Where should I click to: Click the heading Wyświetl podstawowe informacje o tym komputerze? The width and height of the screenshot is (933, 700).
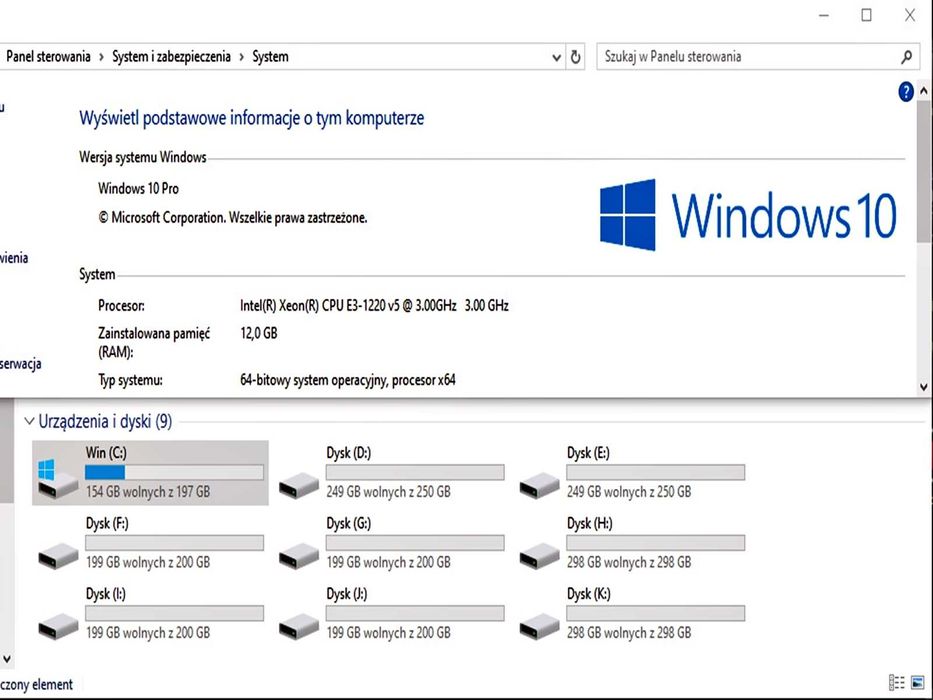point(252,118)
